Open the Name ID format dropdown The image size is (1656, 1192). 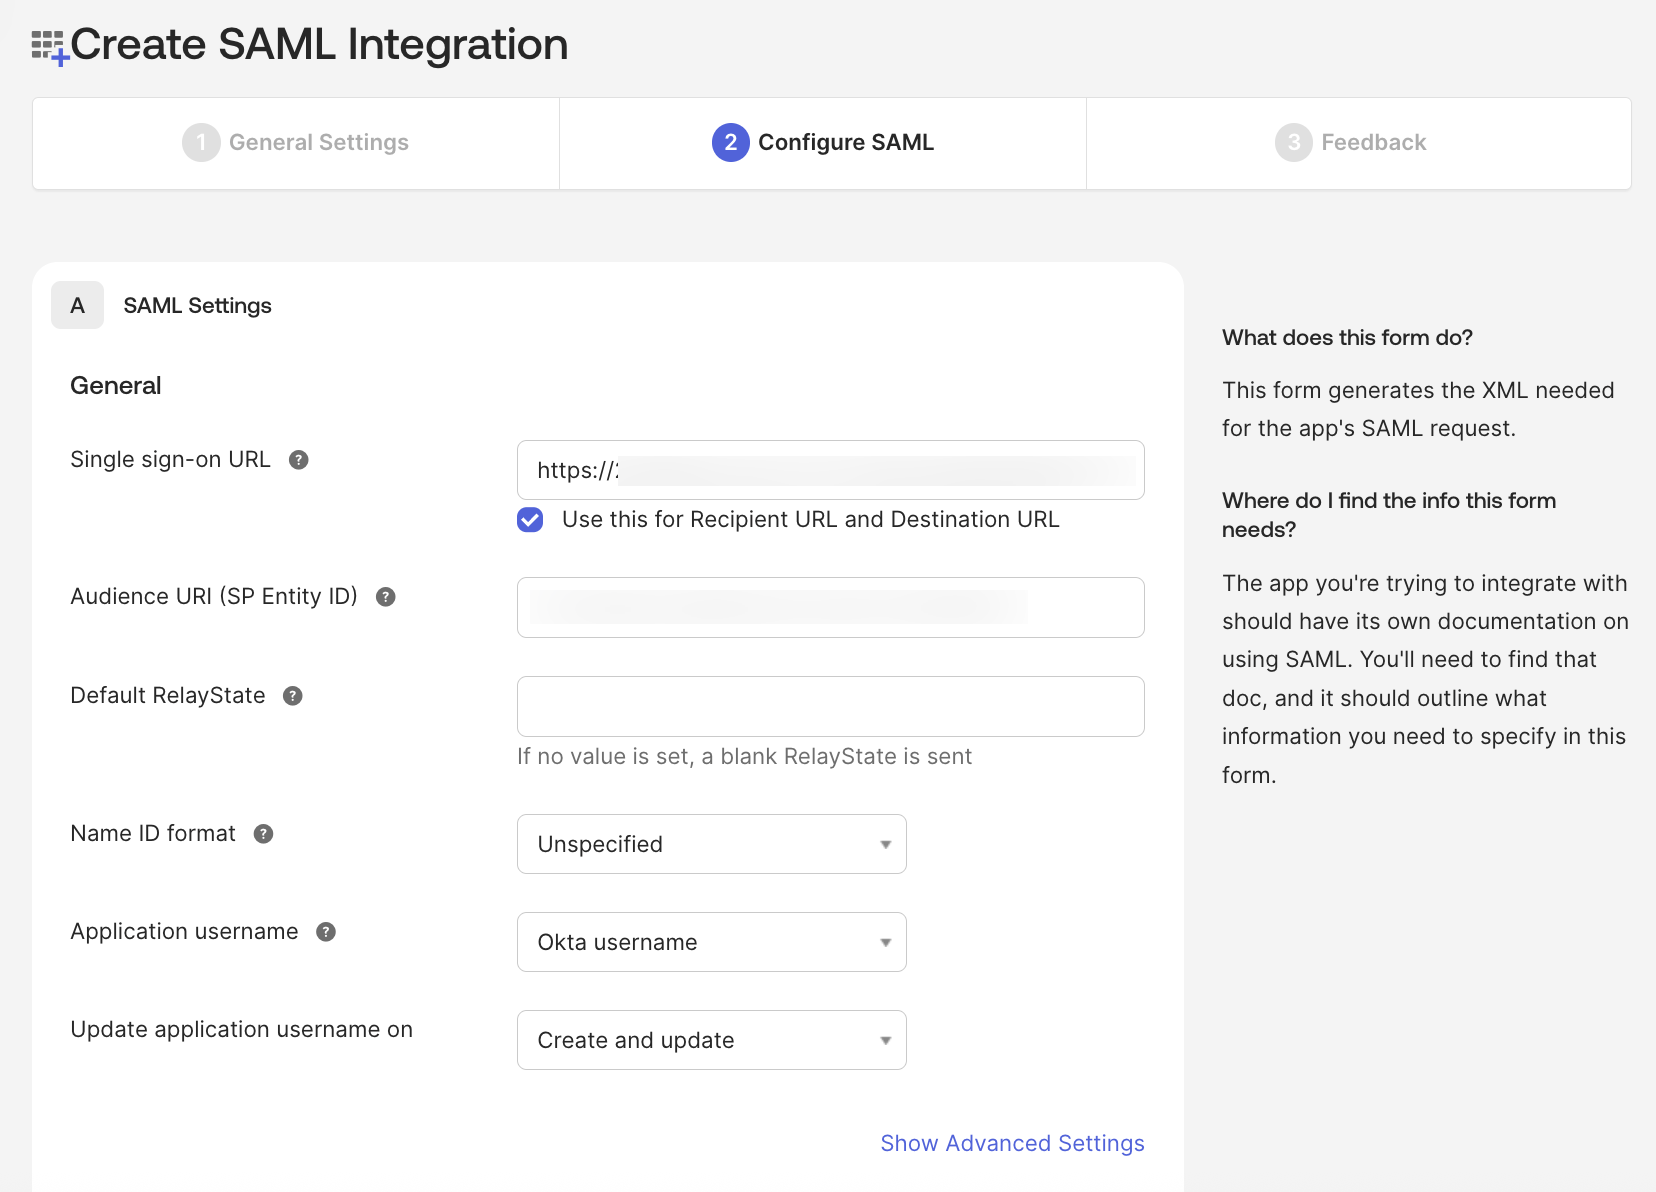point(710,843)
